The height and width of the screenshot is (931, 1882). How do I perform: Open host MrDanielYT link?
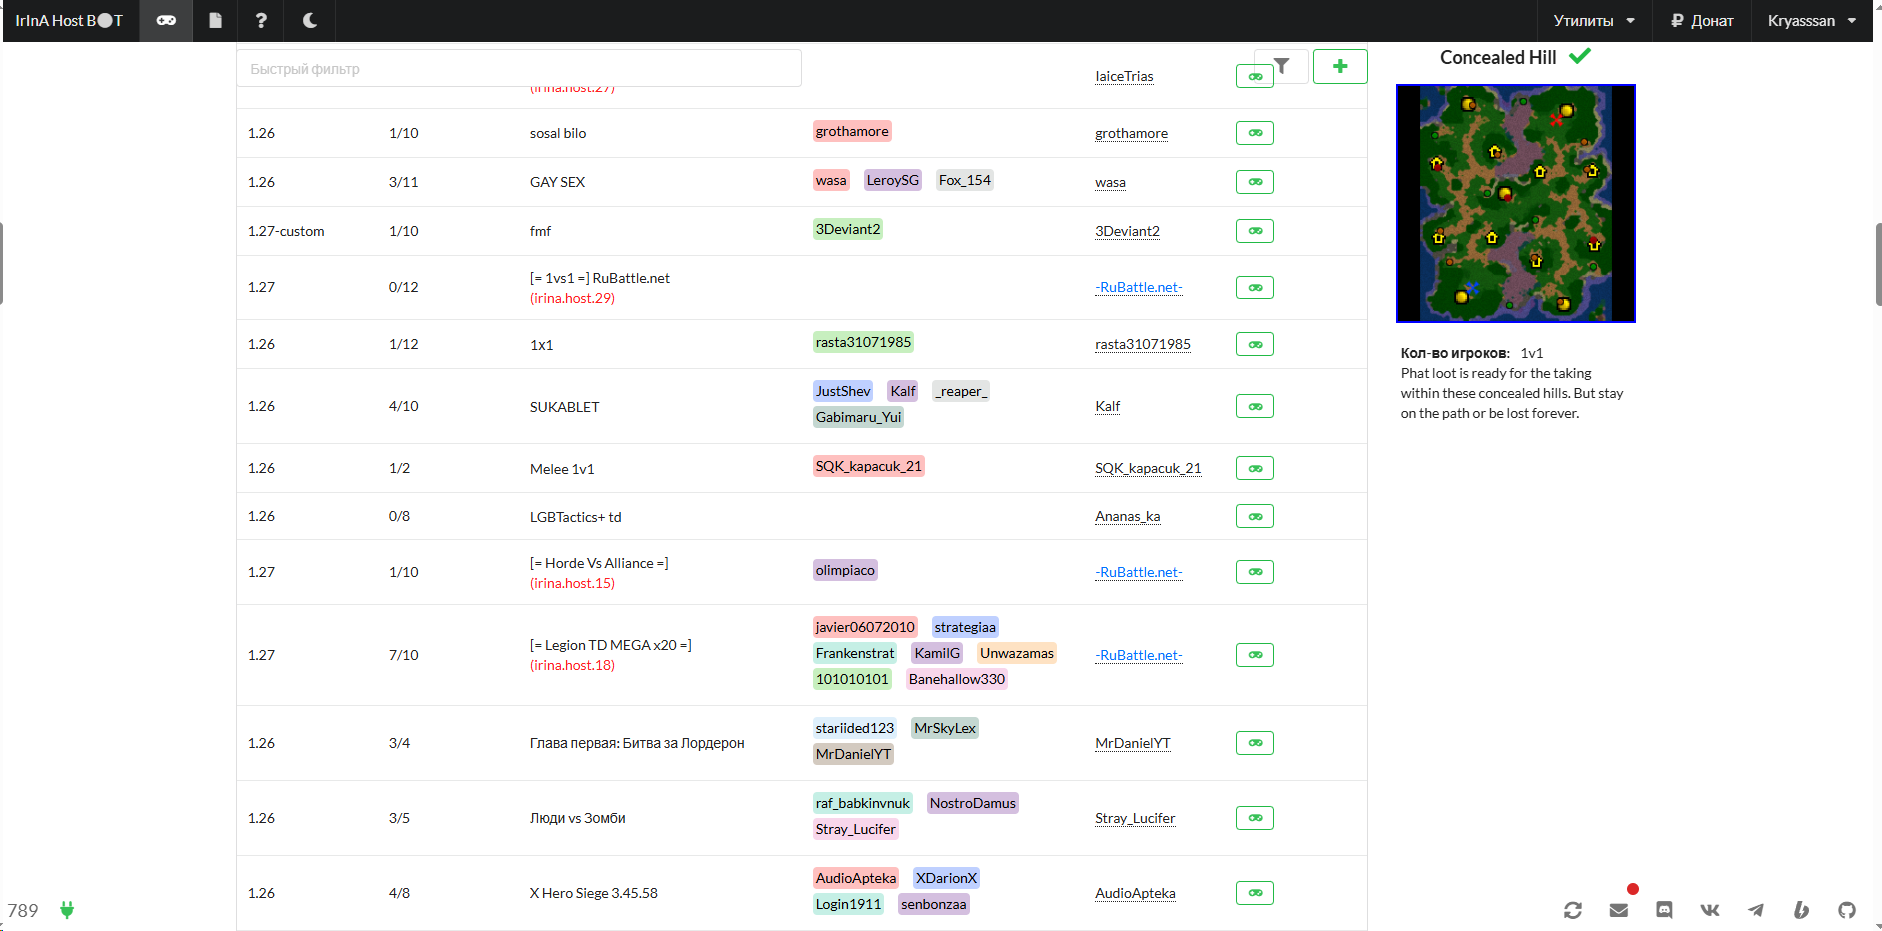[1133, 743]
